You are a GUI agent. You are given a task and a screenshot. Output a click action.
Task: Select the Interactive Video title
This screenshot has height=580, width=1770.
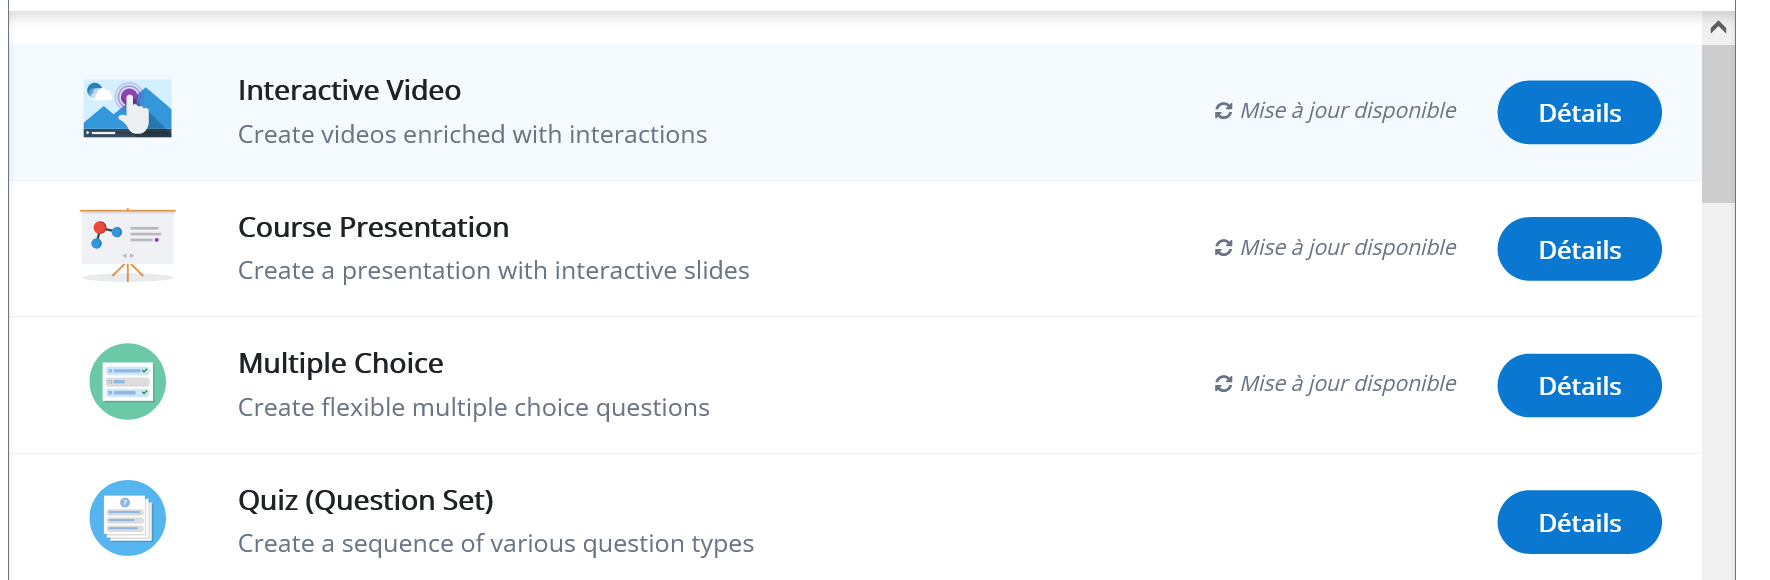coord(349,90)
